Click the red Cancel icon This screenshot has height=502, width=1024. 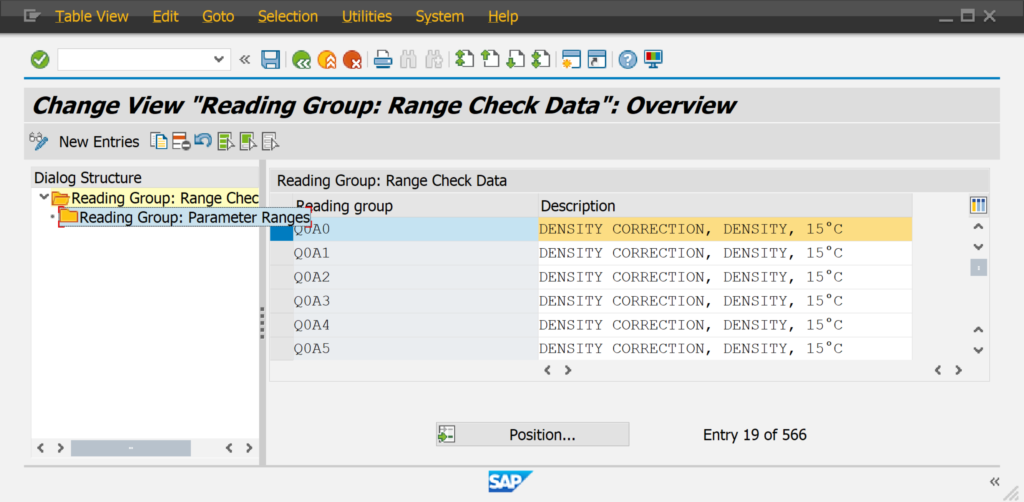click(352, 60)
